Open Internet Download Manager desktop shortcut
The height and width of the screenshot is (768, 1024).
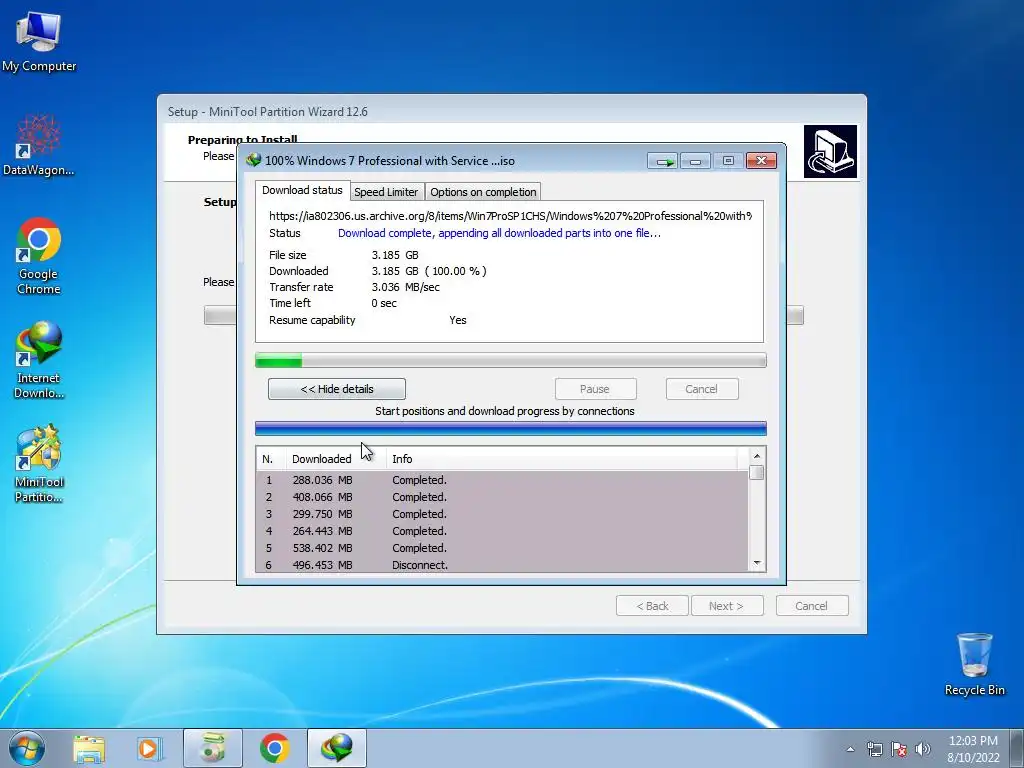39,359
